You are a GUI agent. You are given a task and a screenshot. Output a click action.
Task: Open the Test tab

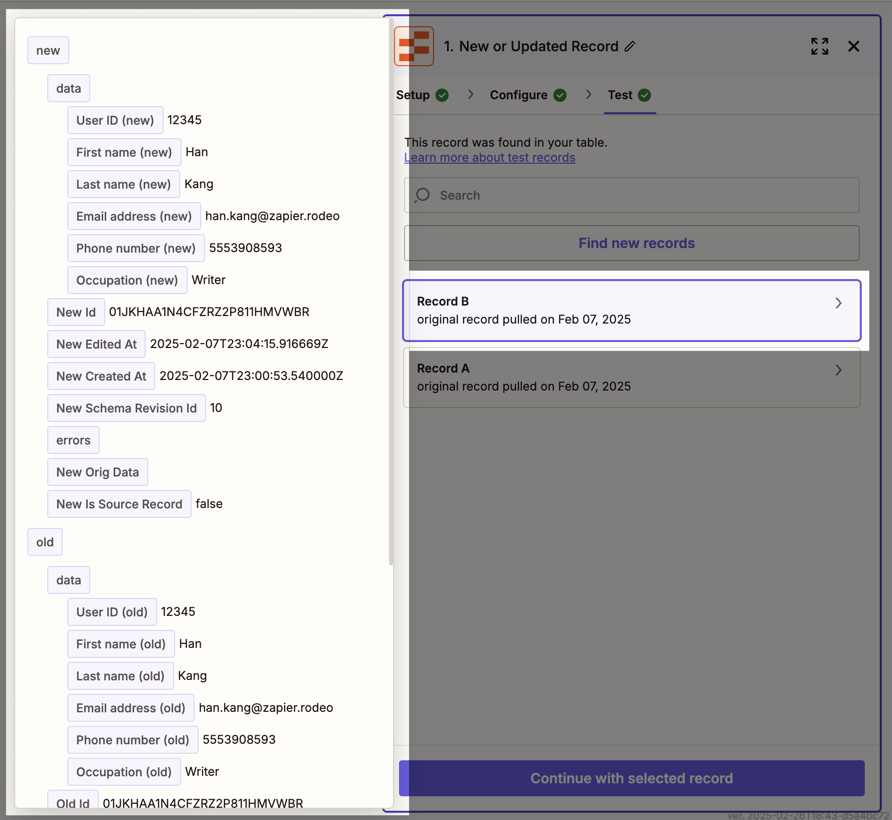pos(620,95)
